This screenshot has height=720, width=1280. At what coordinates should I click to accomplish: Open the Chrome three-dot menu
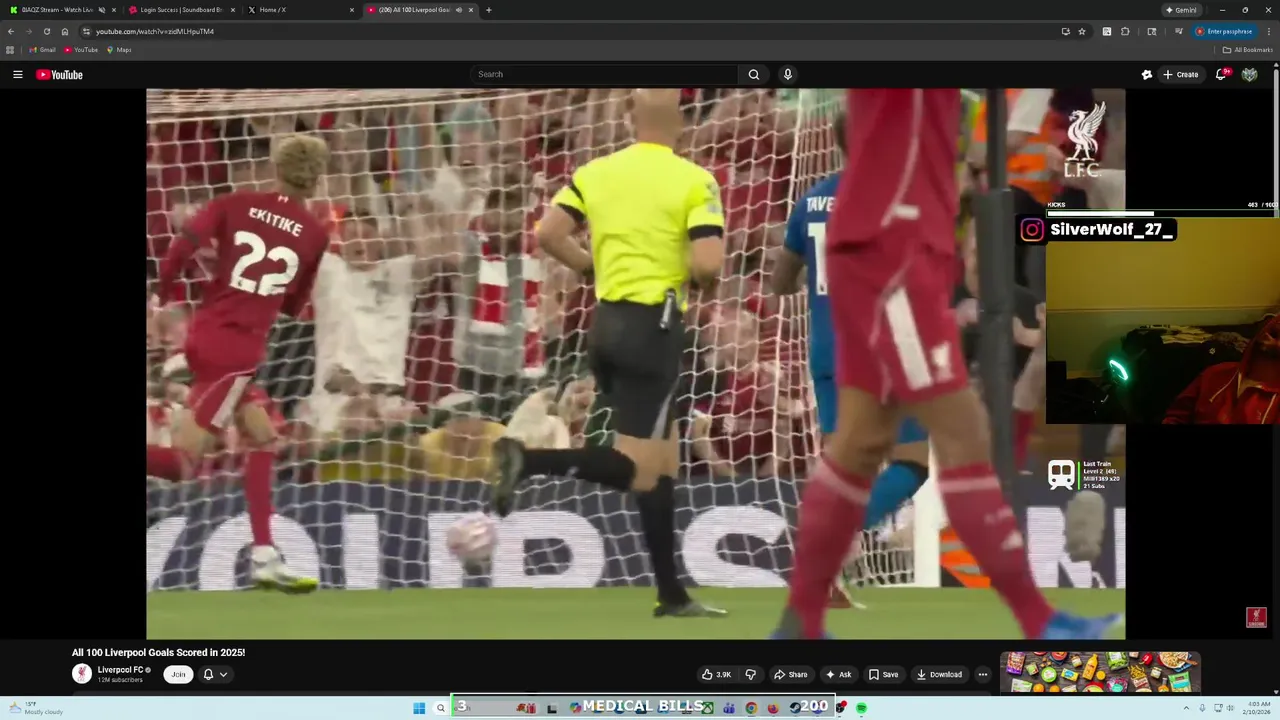coord(1268,32)
